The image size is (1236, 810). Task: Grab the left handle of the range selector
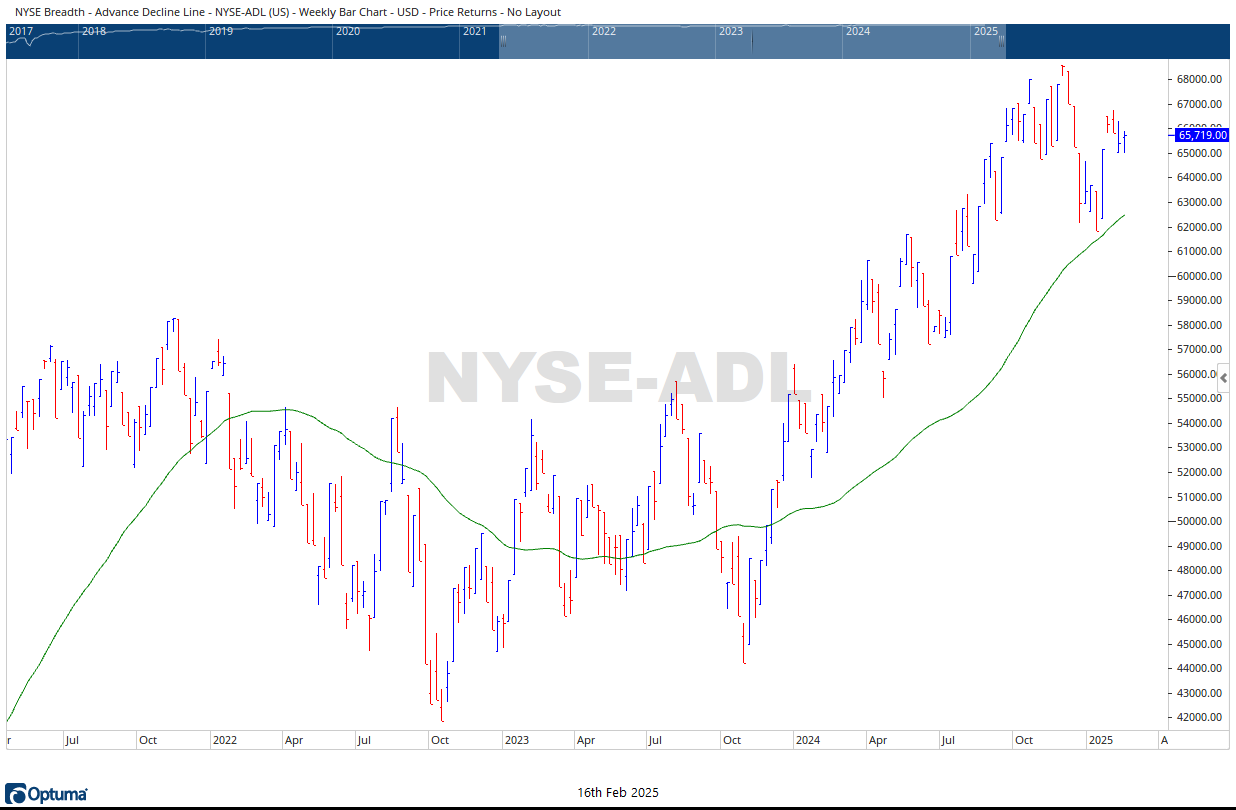[x=502, y=41]
